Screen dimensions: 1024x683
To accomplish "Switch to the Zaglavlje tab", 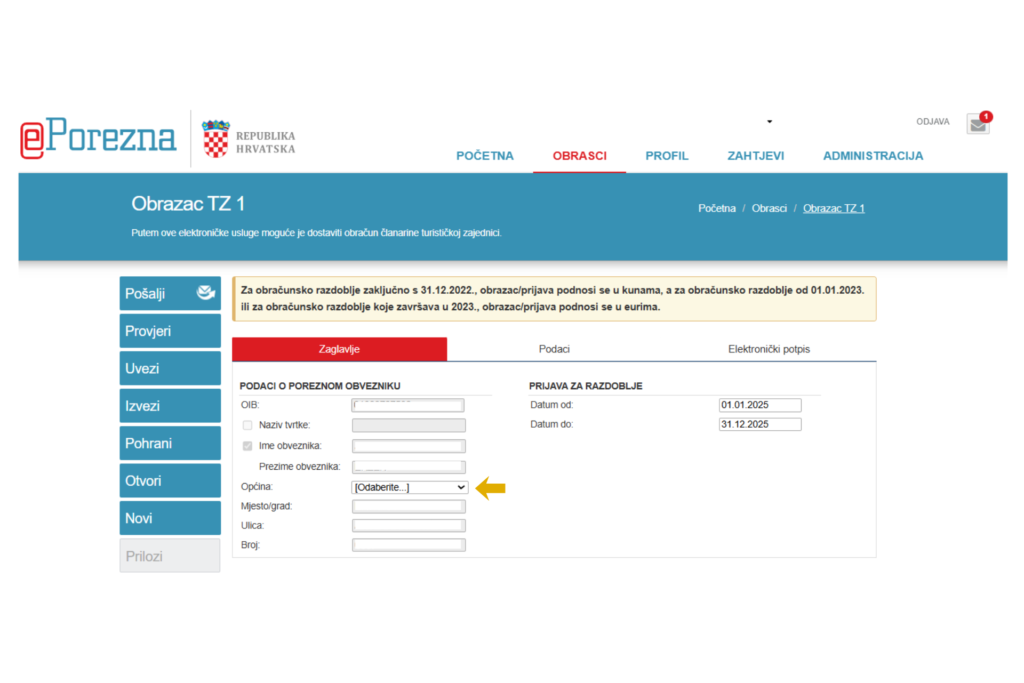I will coord(340,349).
